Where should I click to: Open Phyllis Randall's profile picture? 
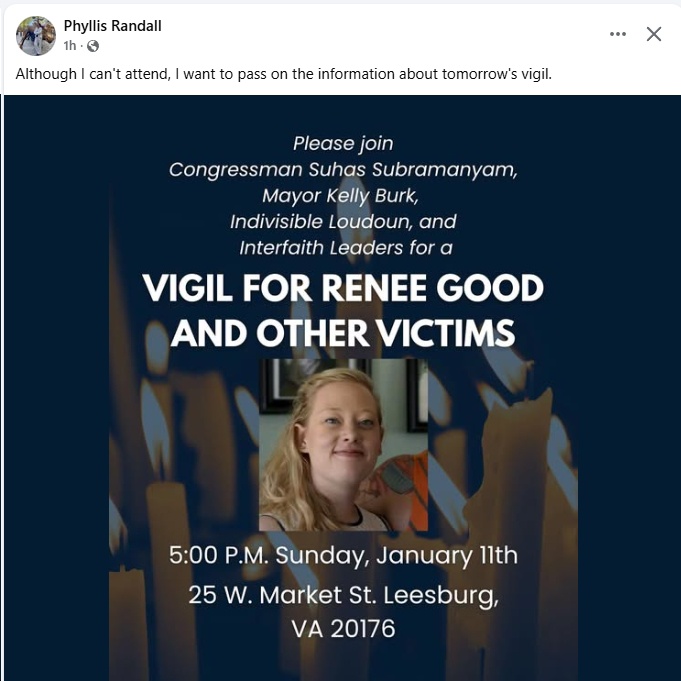coord(35,35)
